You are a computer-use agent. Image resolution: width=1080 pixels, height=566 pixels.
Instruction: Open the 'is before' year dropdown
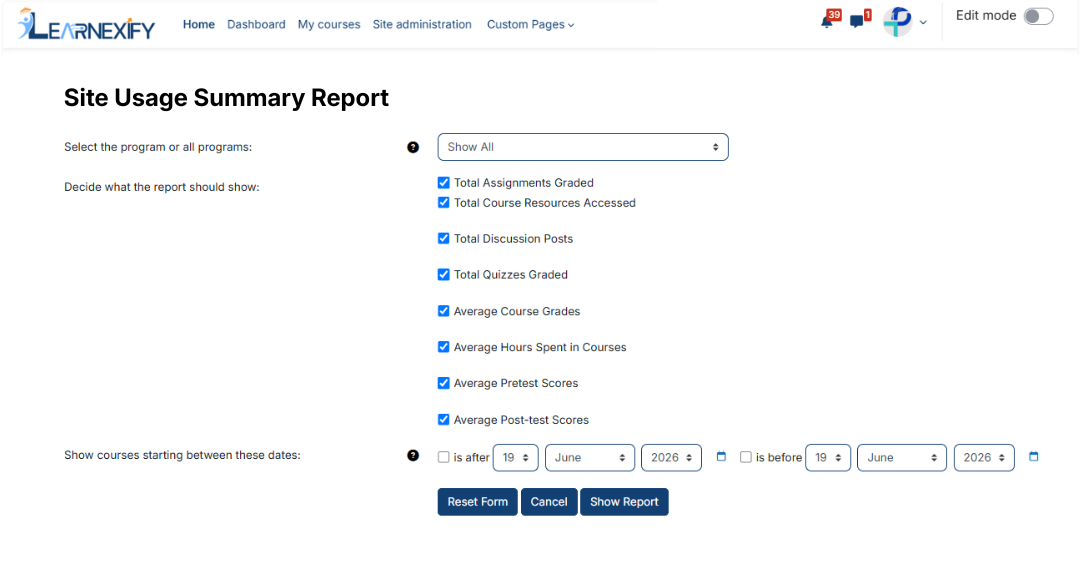[x=984, y=458]
